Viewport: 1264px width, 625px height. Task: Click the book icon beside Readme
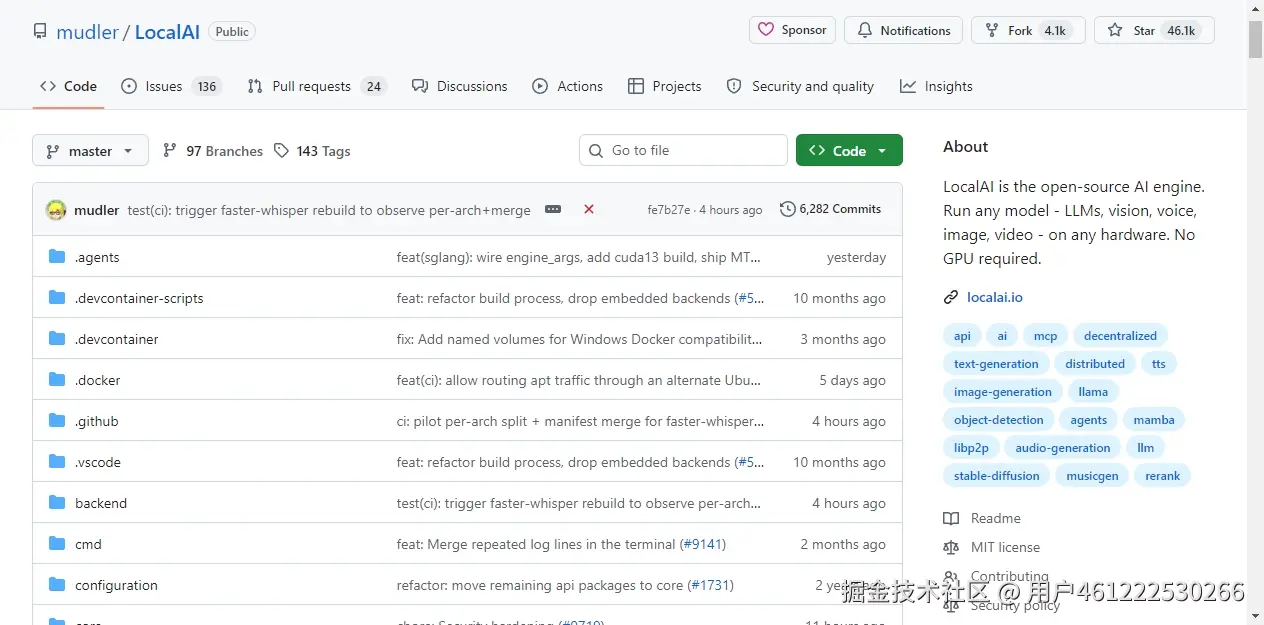pos(951,518)
